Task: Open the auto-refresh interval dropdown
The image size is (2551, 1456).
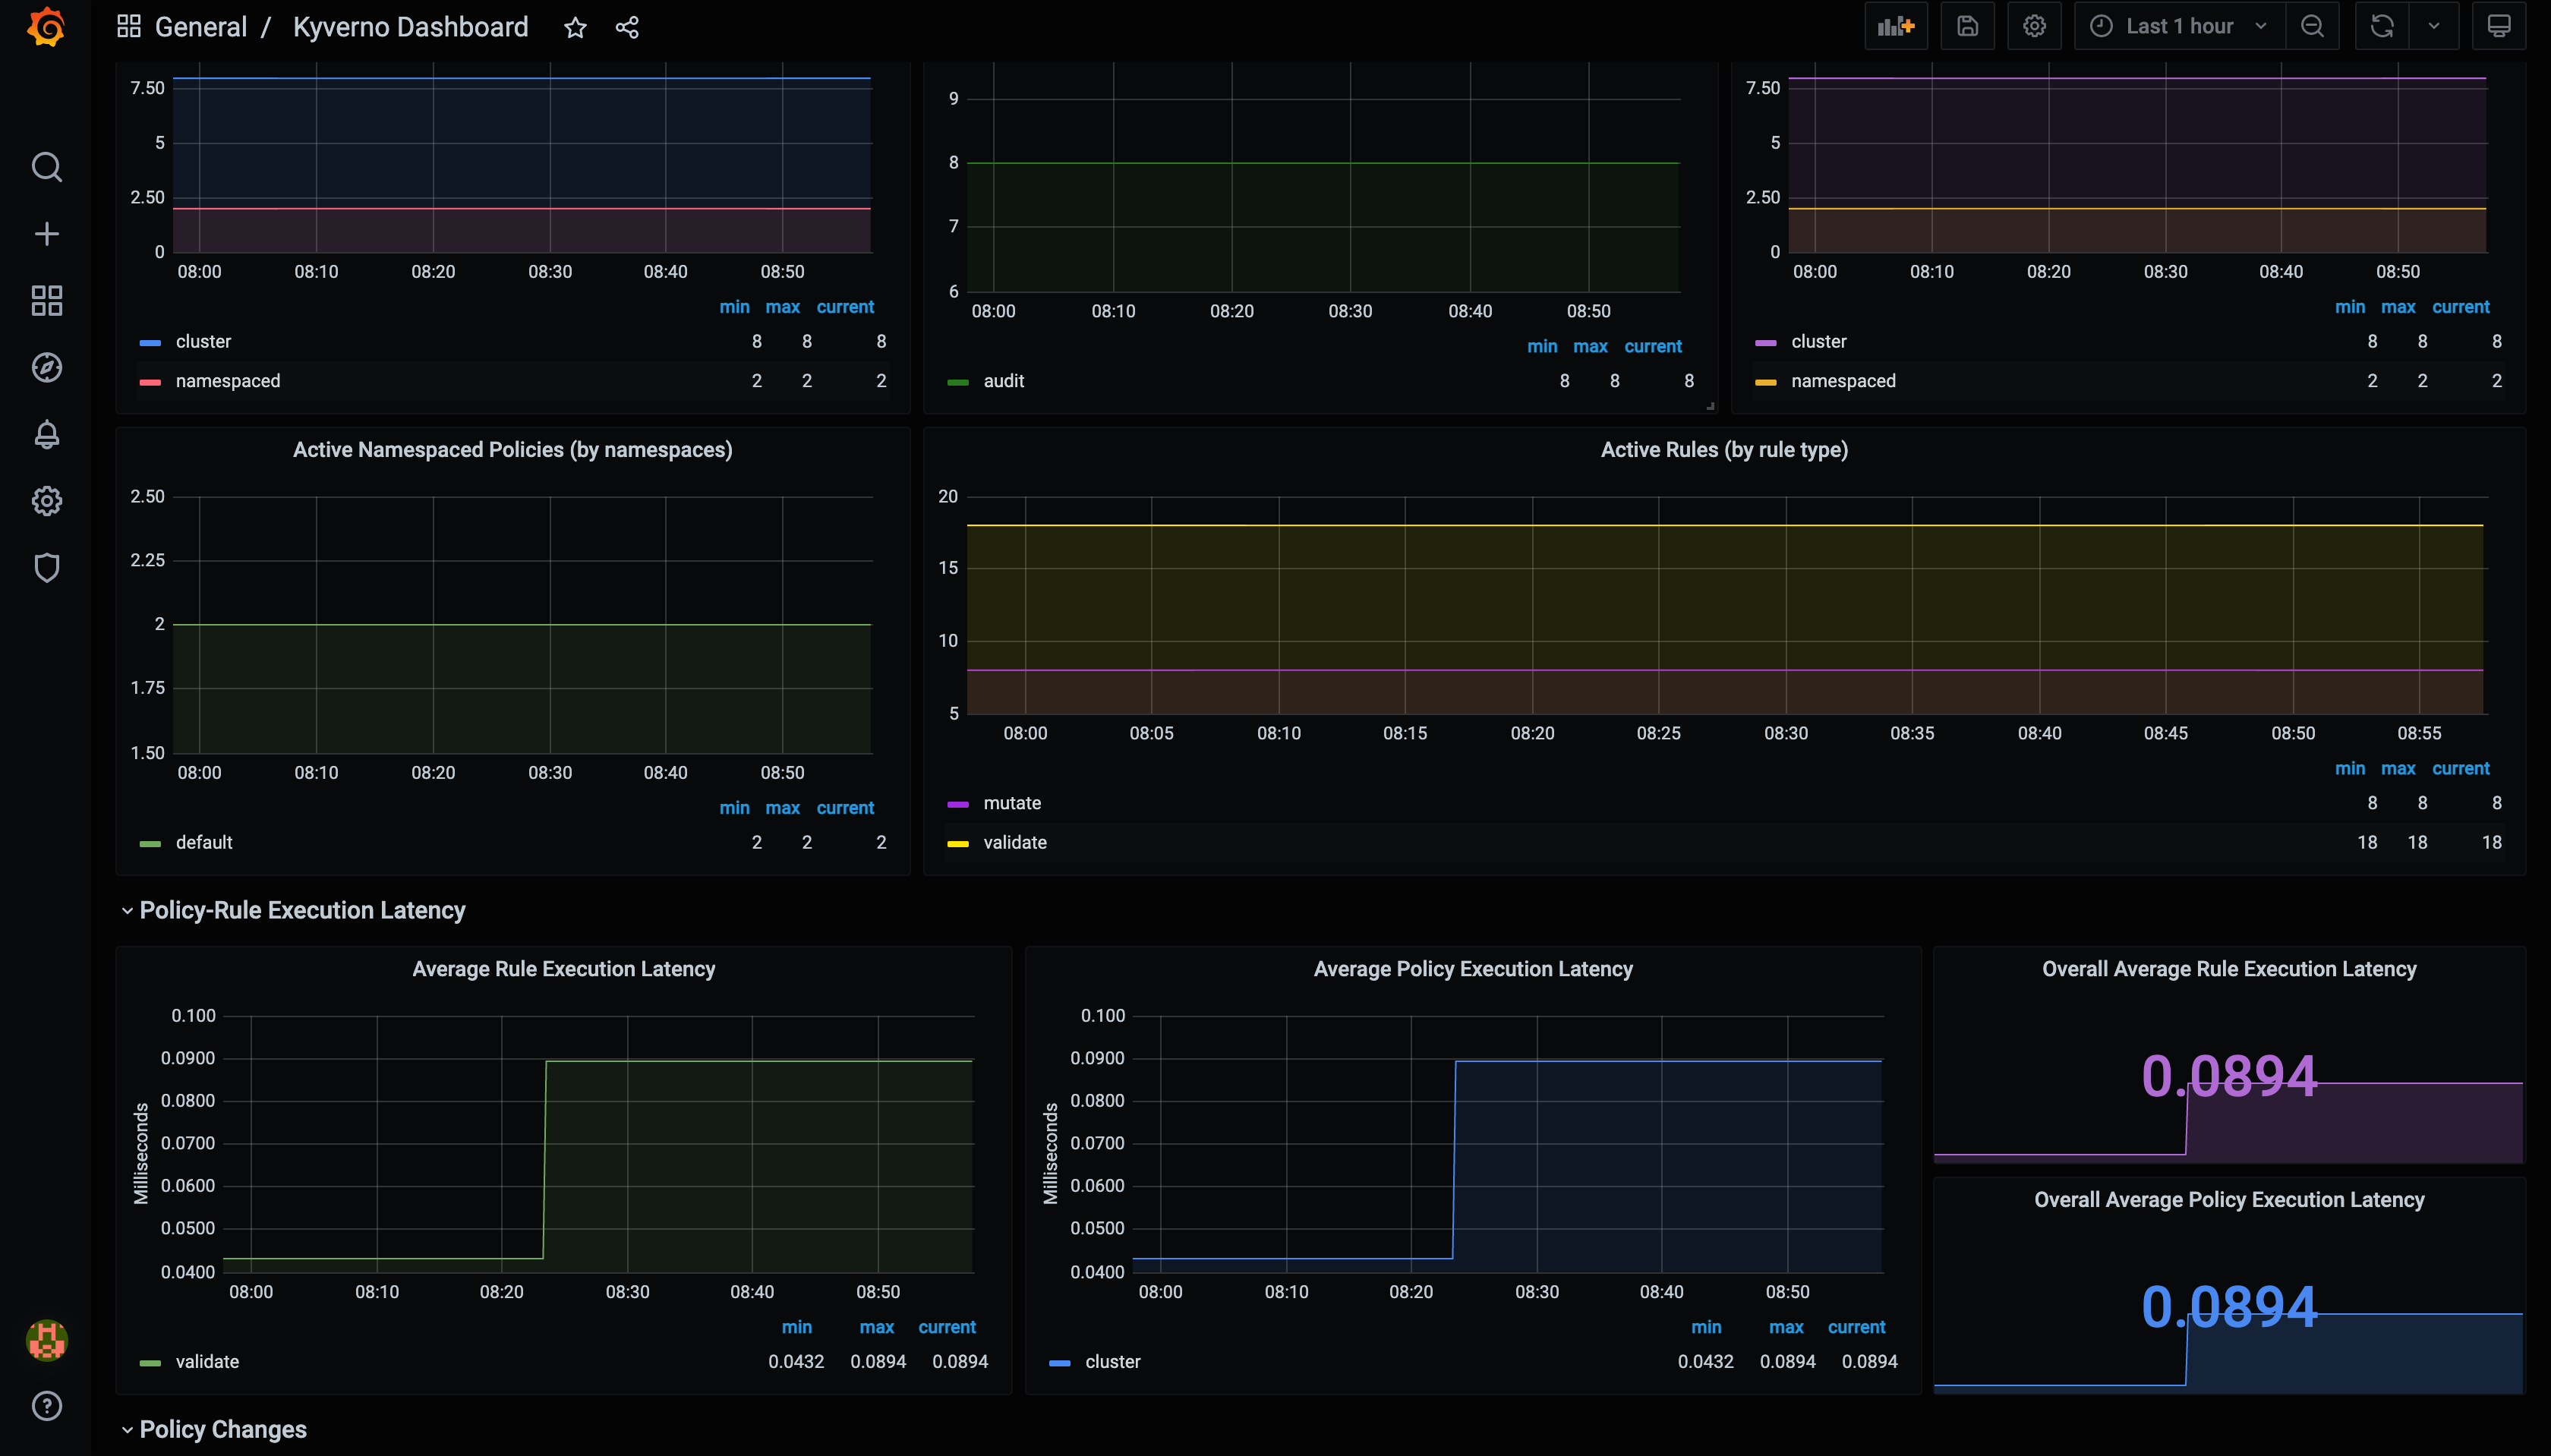Action: point(2433,25)
